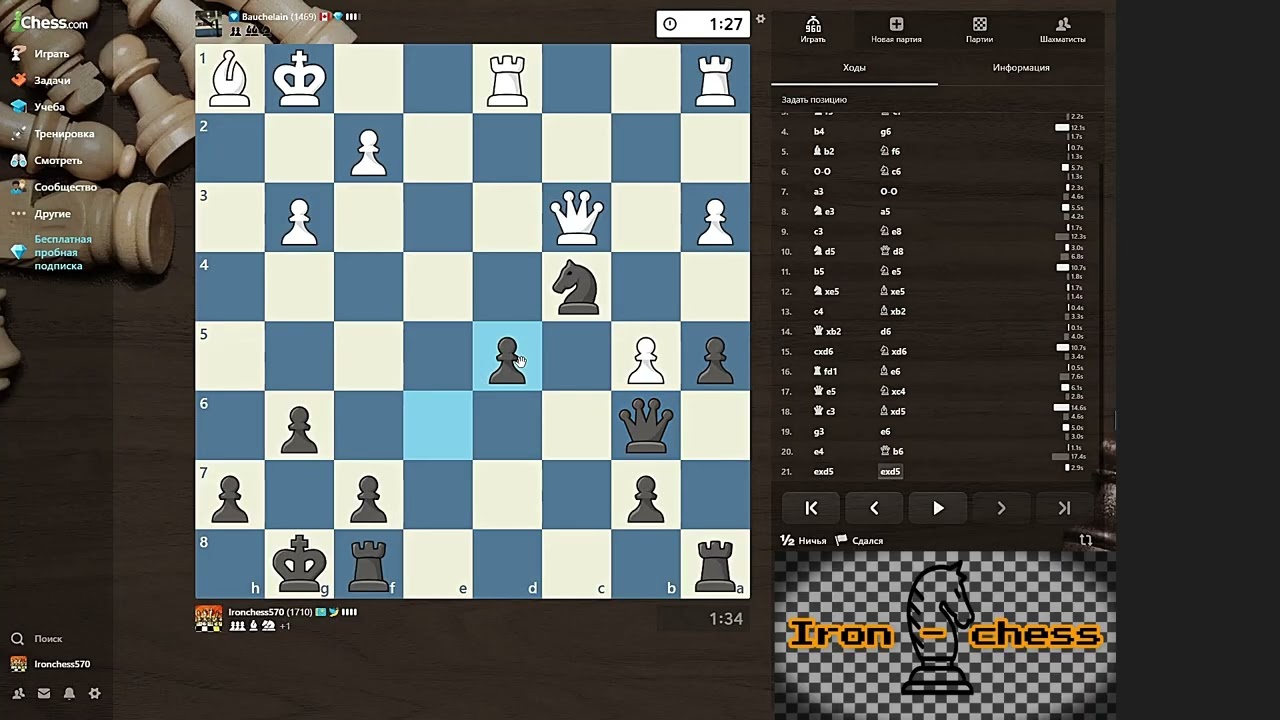This screenshot has height=720, width=1280.
Task: Click the black king on g8
Action: (x=300, y=564)
